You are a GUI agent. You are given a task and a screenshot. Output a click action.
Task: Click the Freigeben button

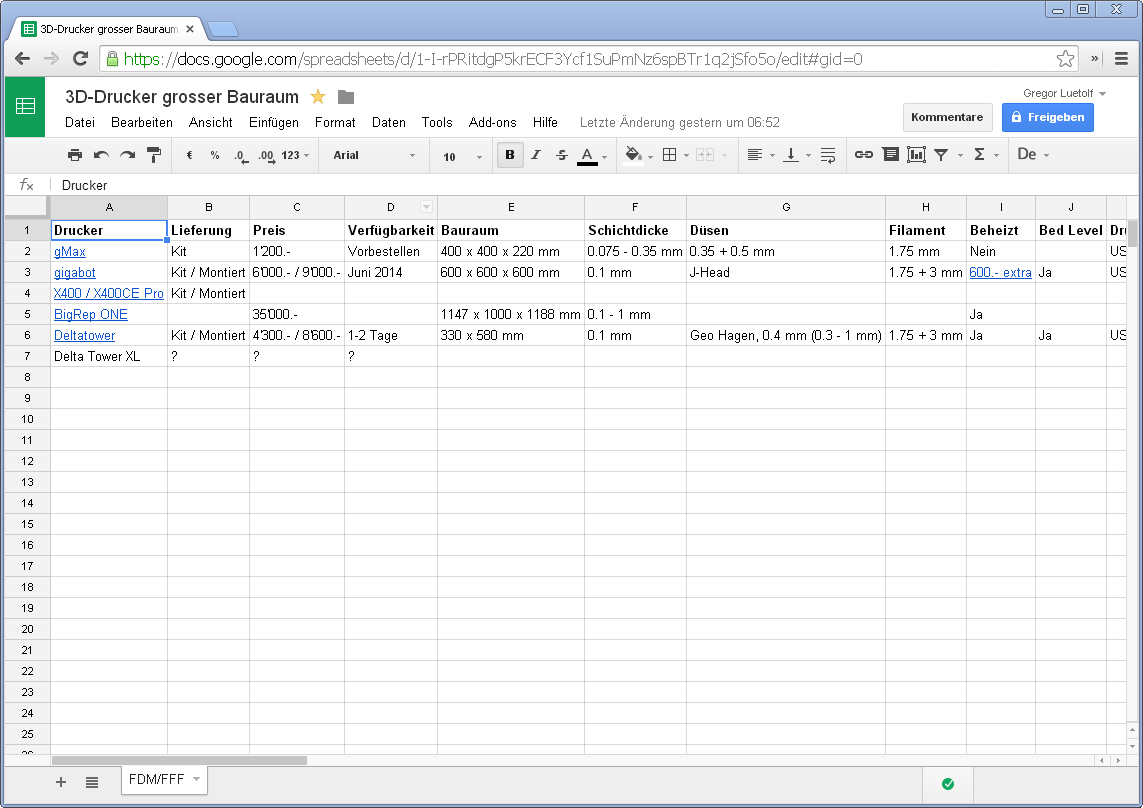[x=1048, y=117]
